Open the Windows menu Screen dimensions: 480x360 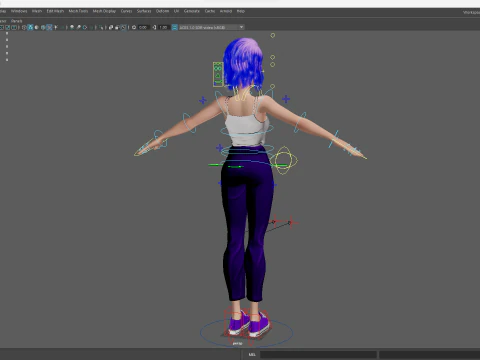click(x=19, y=11)
